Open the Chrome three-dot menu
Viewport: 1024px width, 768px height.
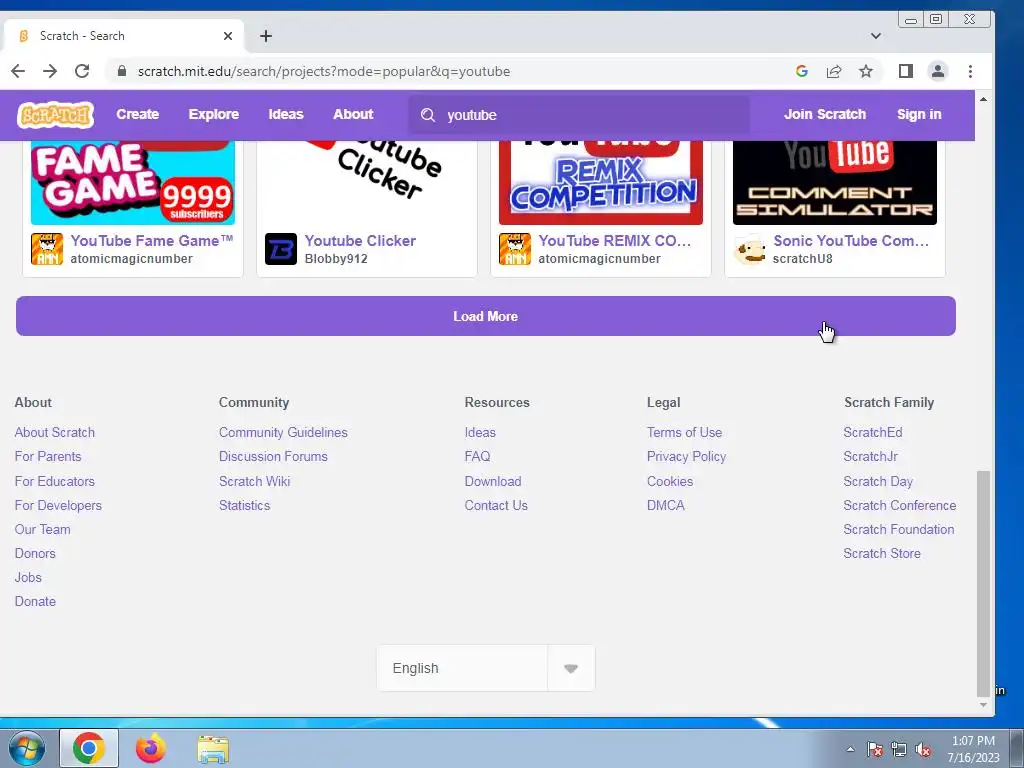[970, 71]
